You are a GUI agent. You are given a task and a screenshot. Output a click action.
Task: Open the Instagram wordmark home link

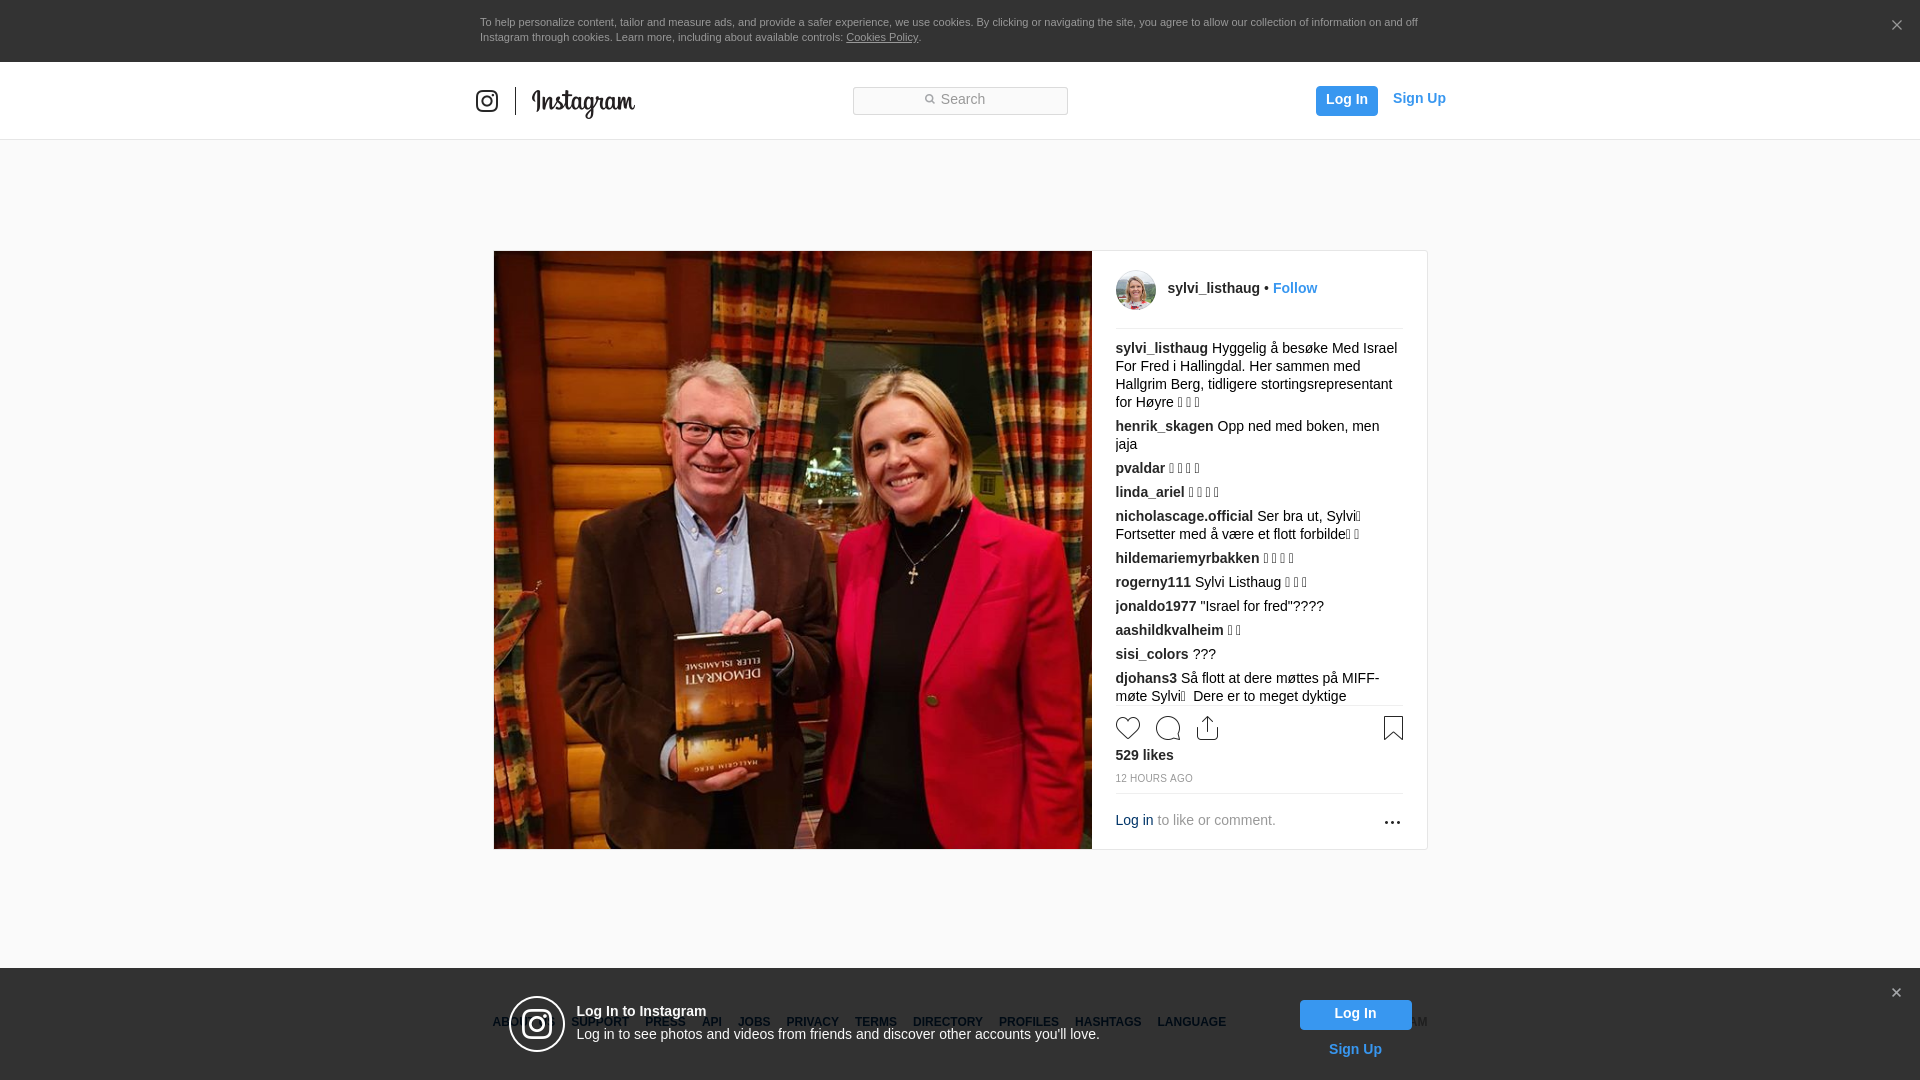583,103
